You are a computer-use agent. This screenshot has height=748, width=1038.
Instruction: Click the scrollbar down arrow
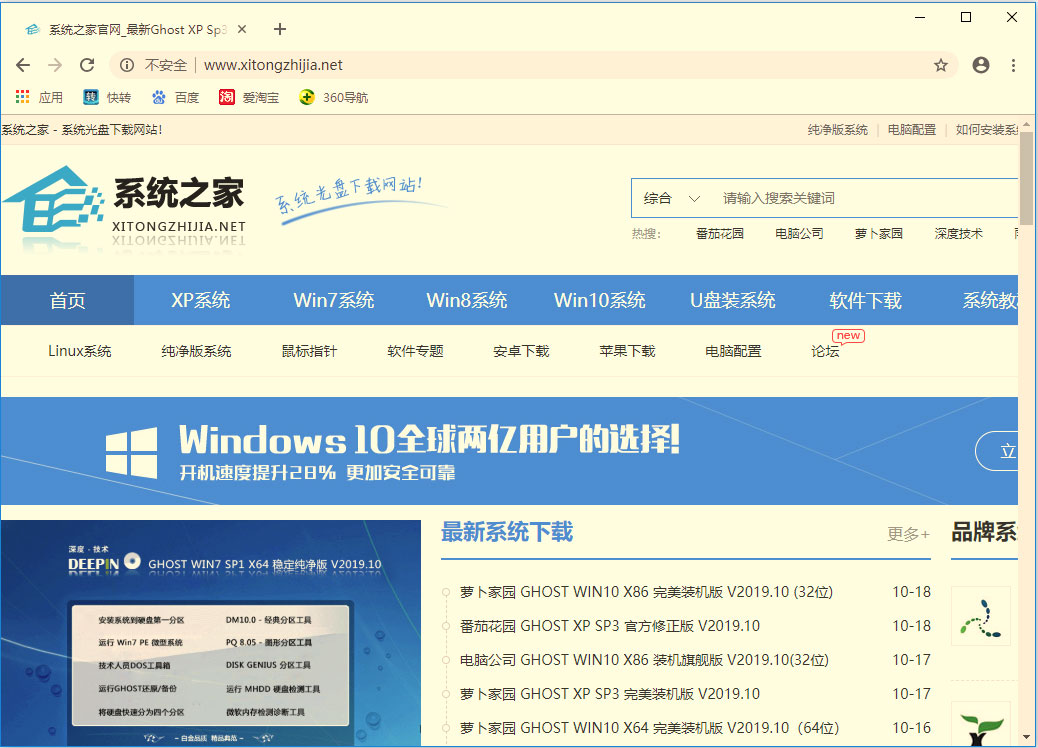pyautogui.click(x=1027, y=736)
